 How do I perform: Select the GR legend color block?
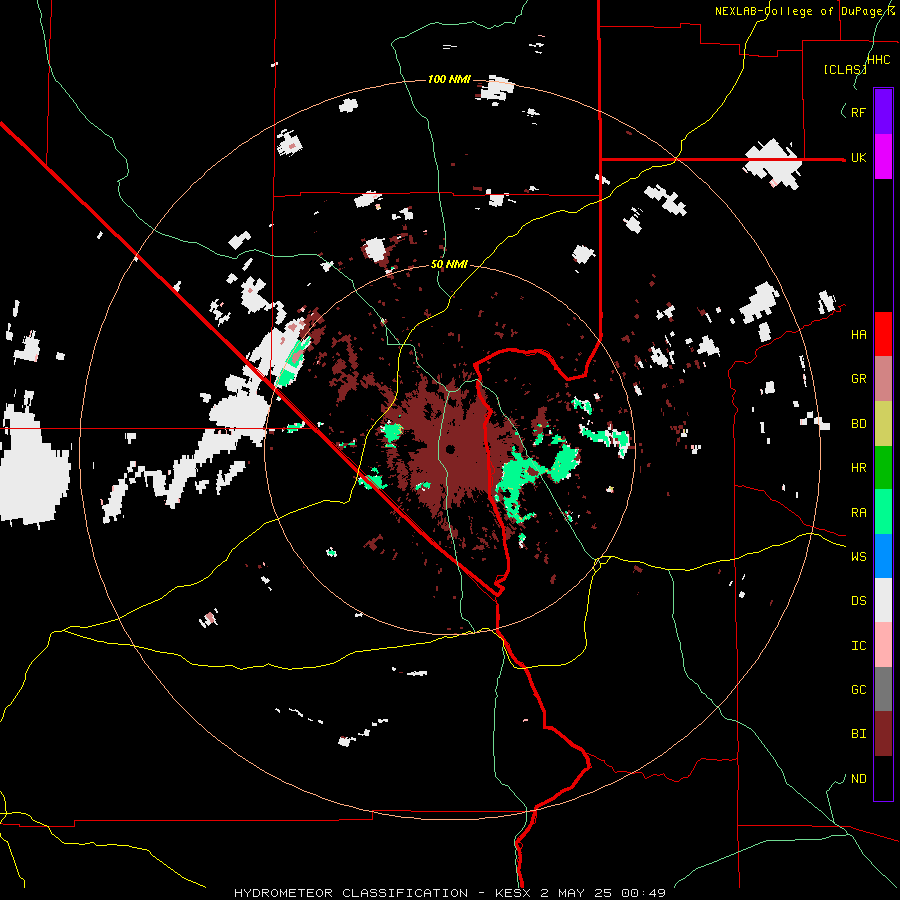[x=883, y=379]
